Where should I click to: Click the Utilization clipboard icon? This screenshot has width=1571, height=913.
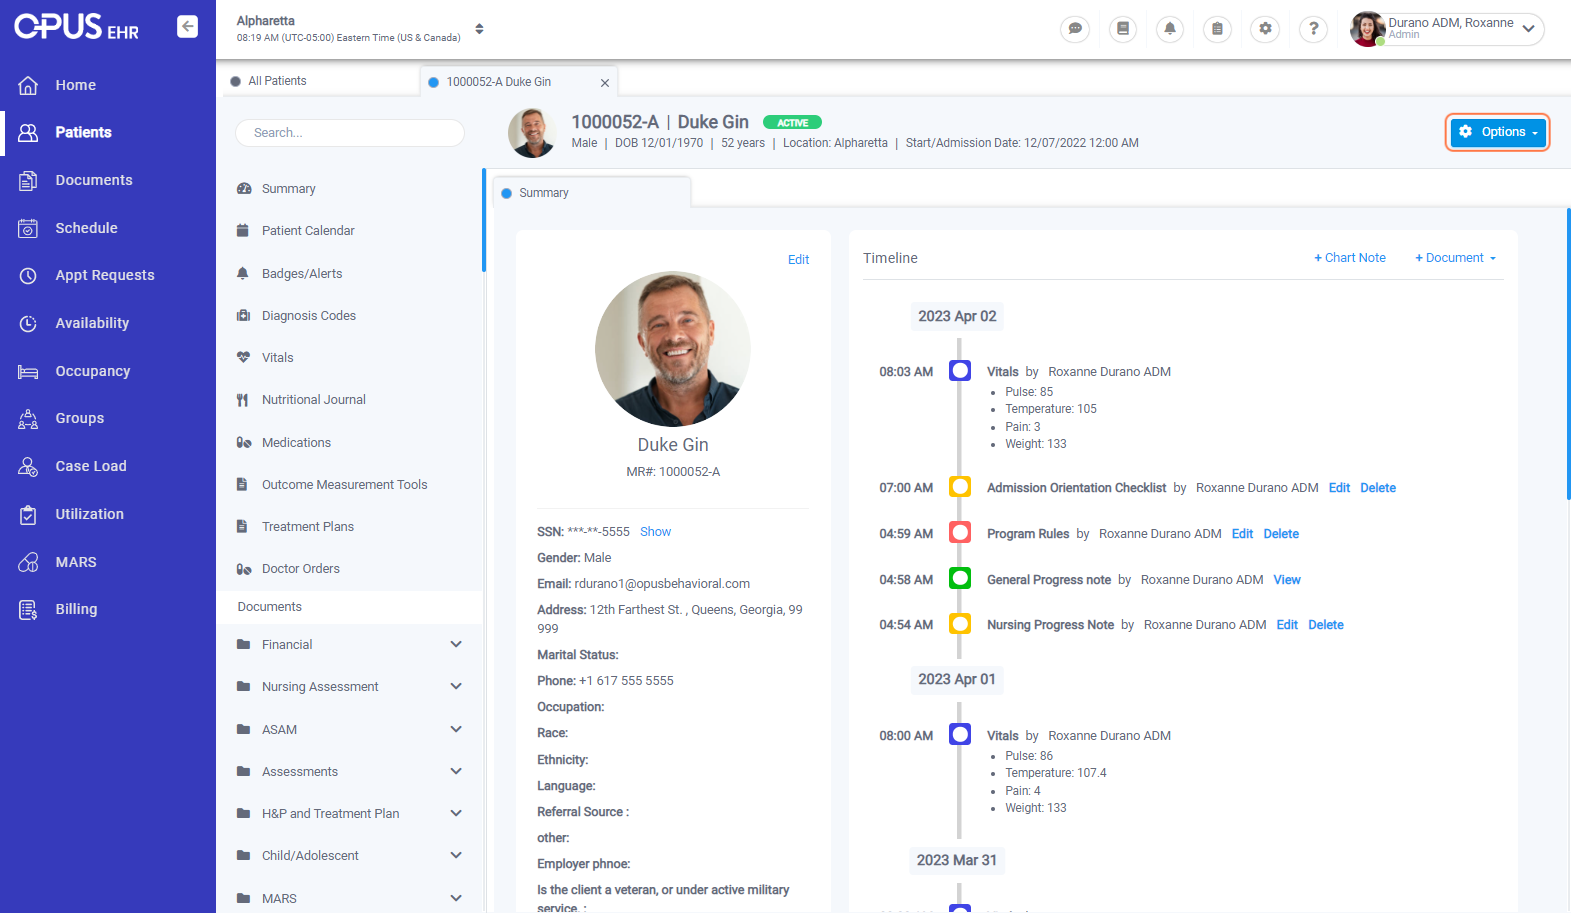click(28, 514)
